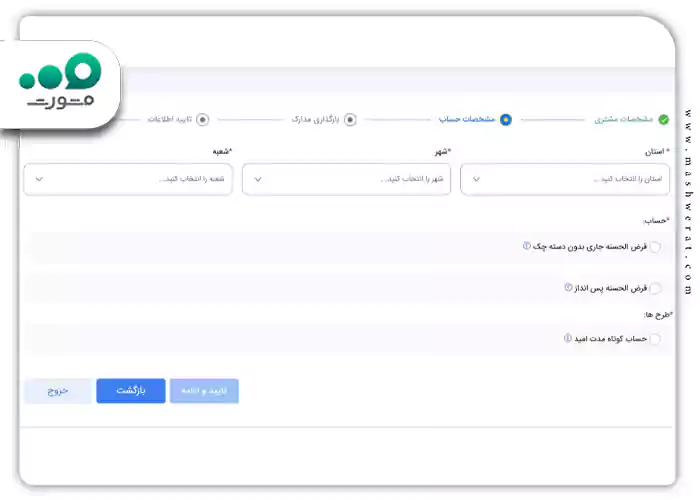700x500 pixels.
Task: Click the خروج button
Action: click(58, 391)
